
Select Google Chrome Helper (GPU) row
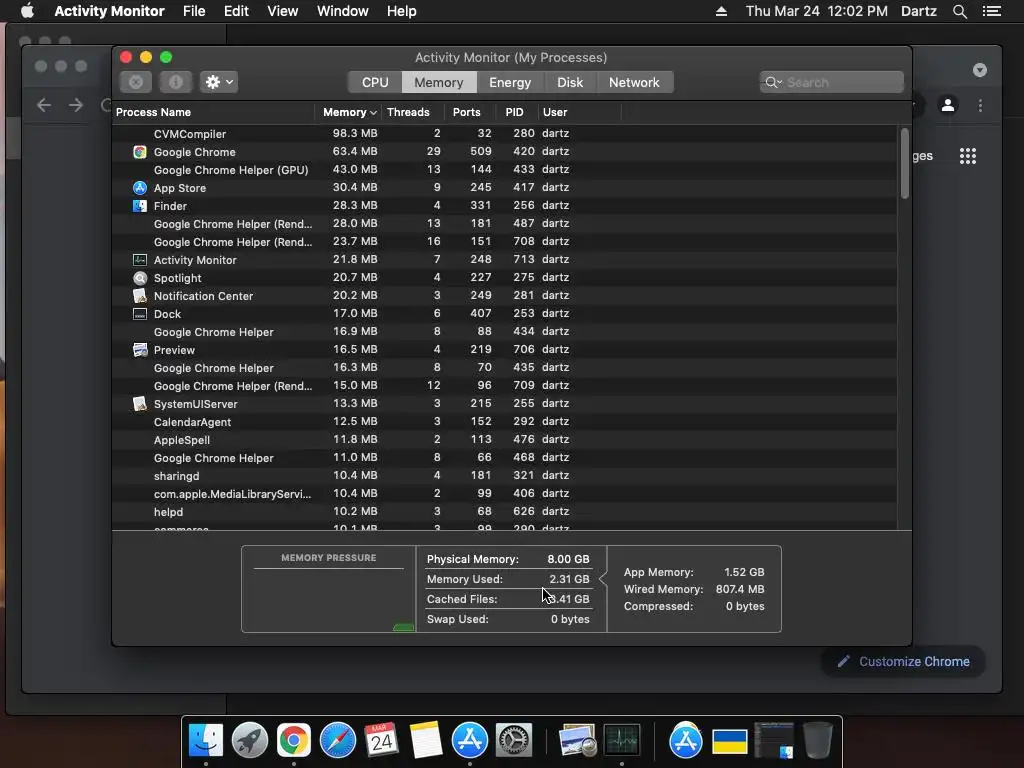tap(504, 169)
